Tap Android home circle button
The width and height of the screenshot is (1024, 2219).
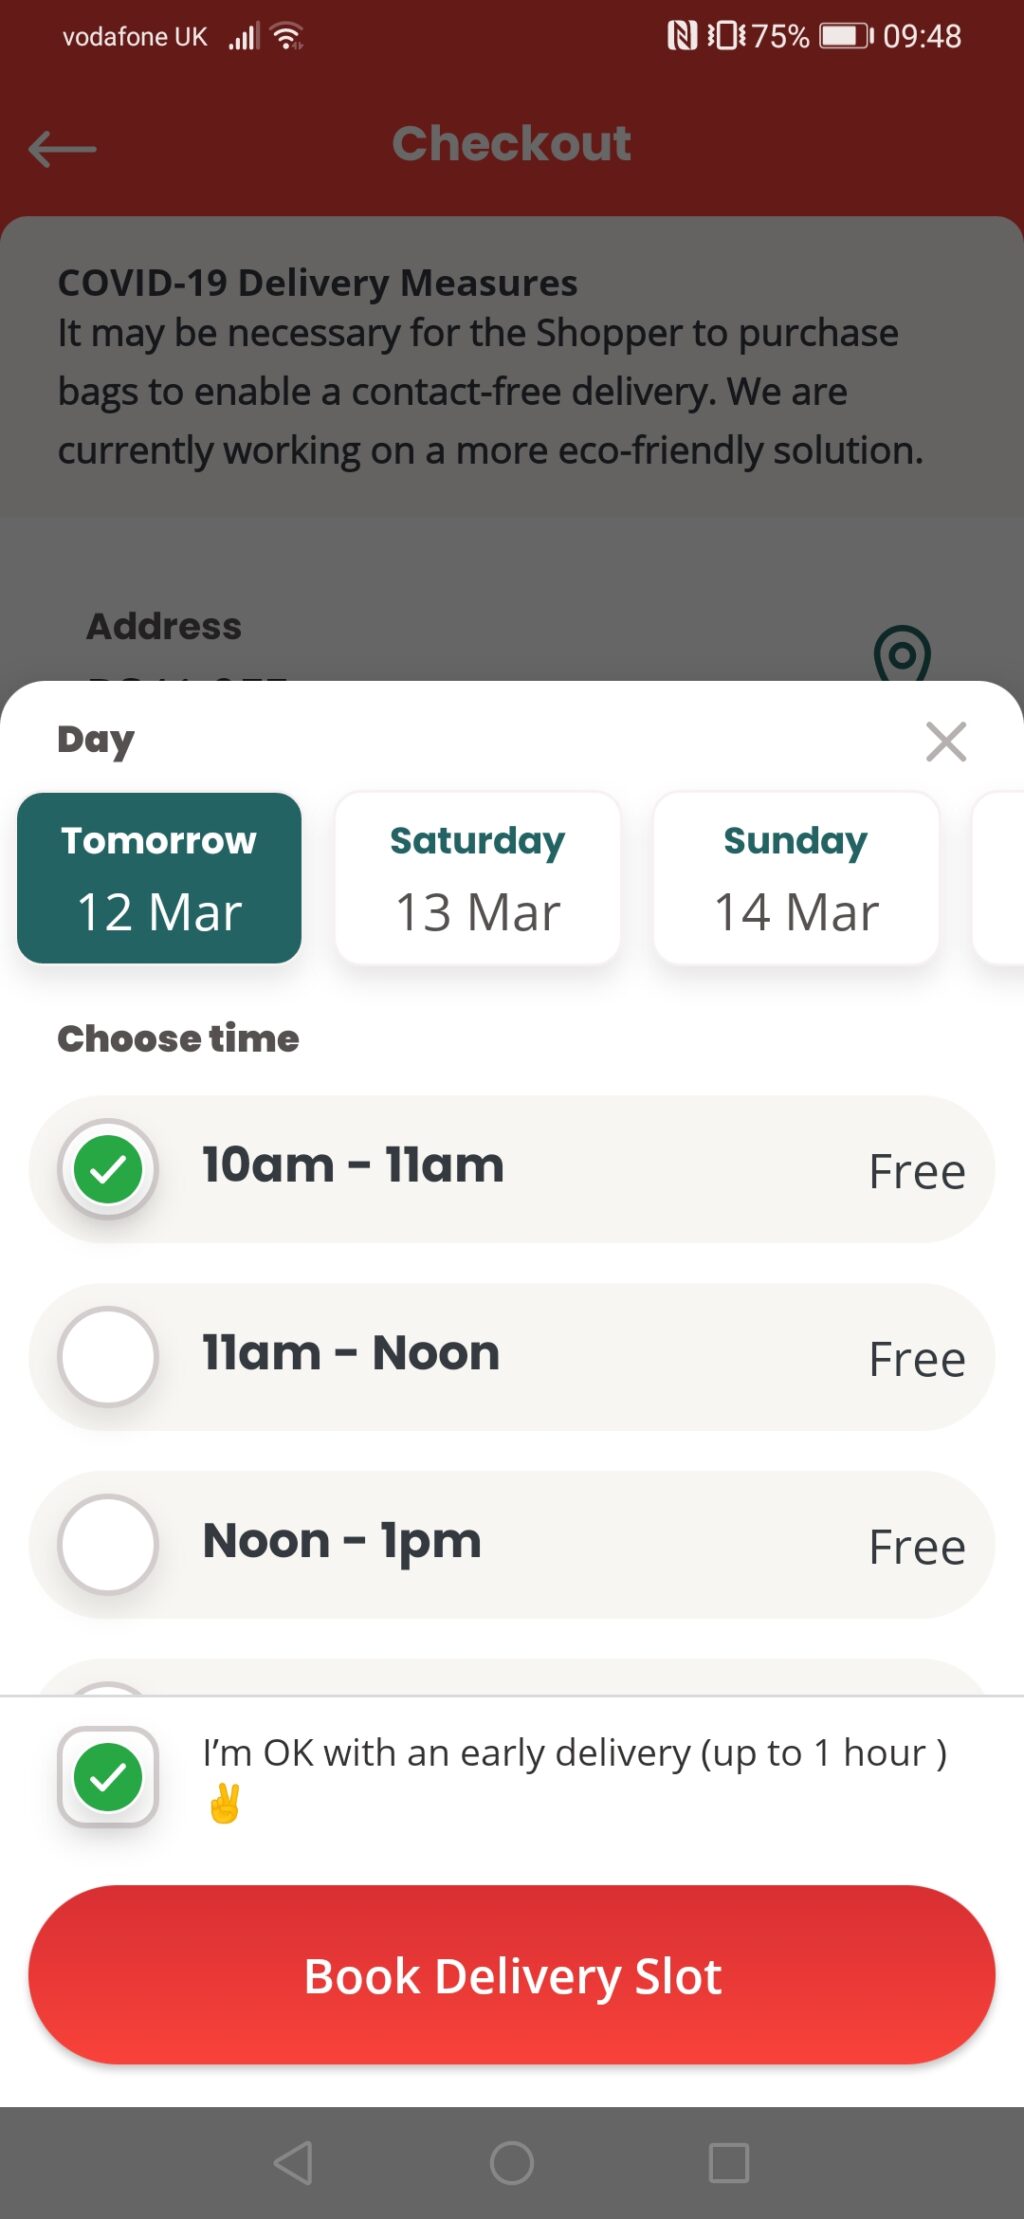pos(511,2162)
